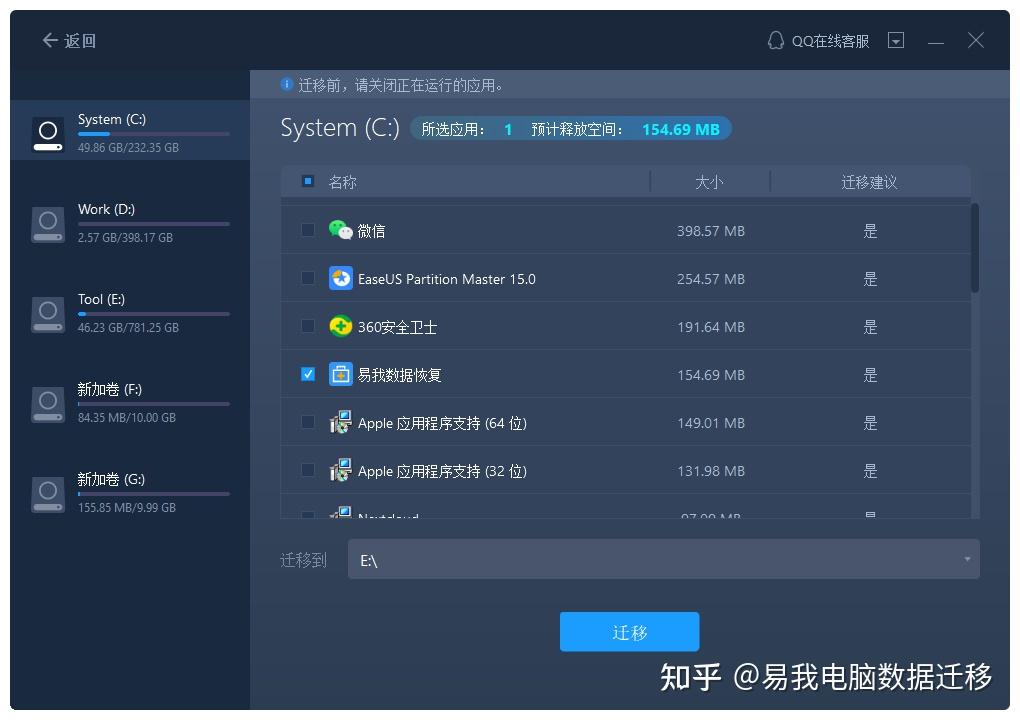Select Work (D:) drive in sidebar
Image resolution: width=1020 pixels, height=720 pixels.
coord(130,223)
